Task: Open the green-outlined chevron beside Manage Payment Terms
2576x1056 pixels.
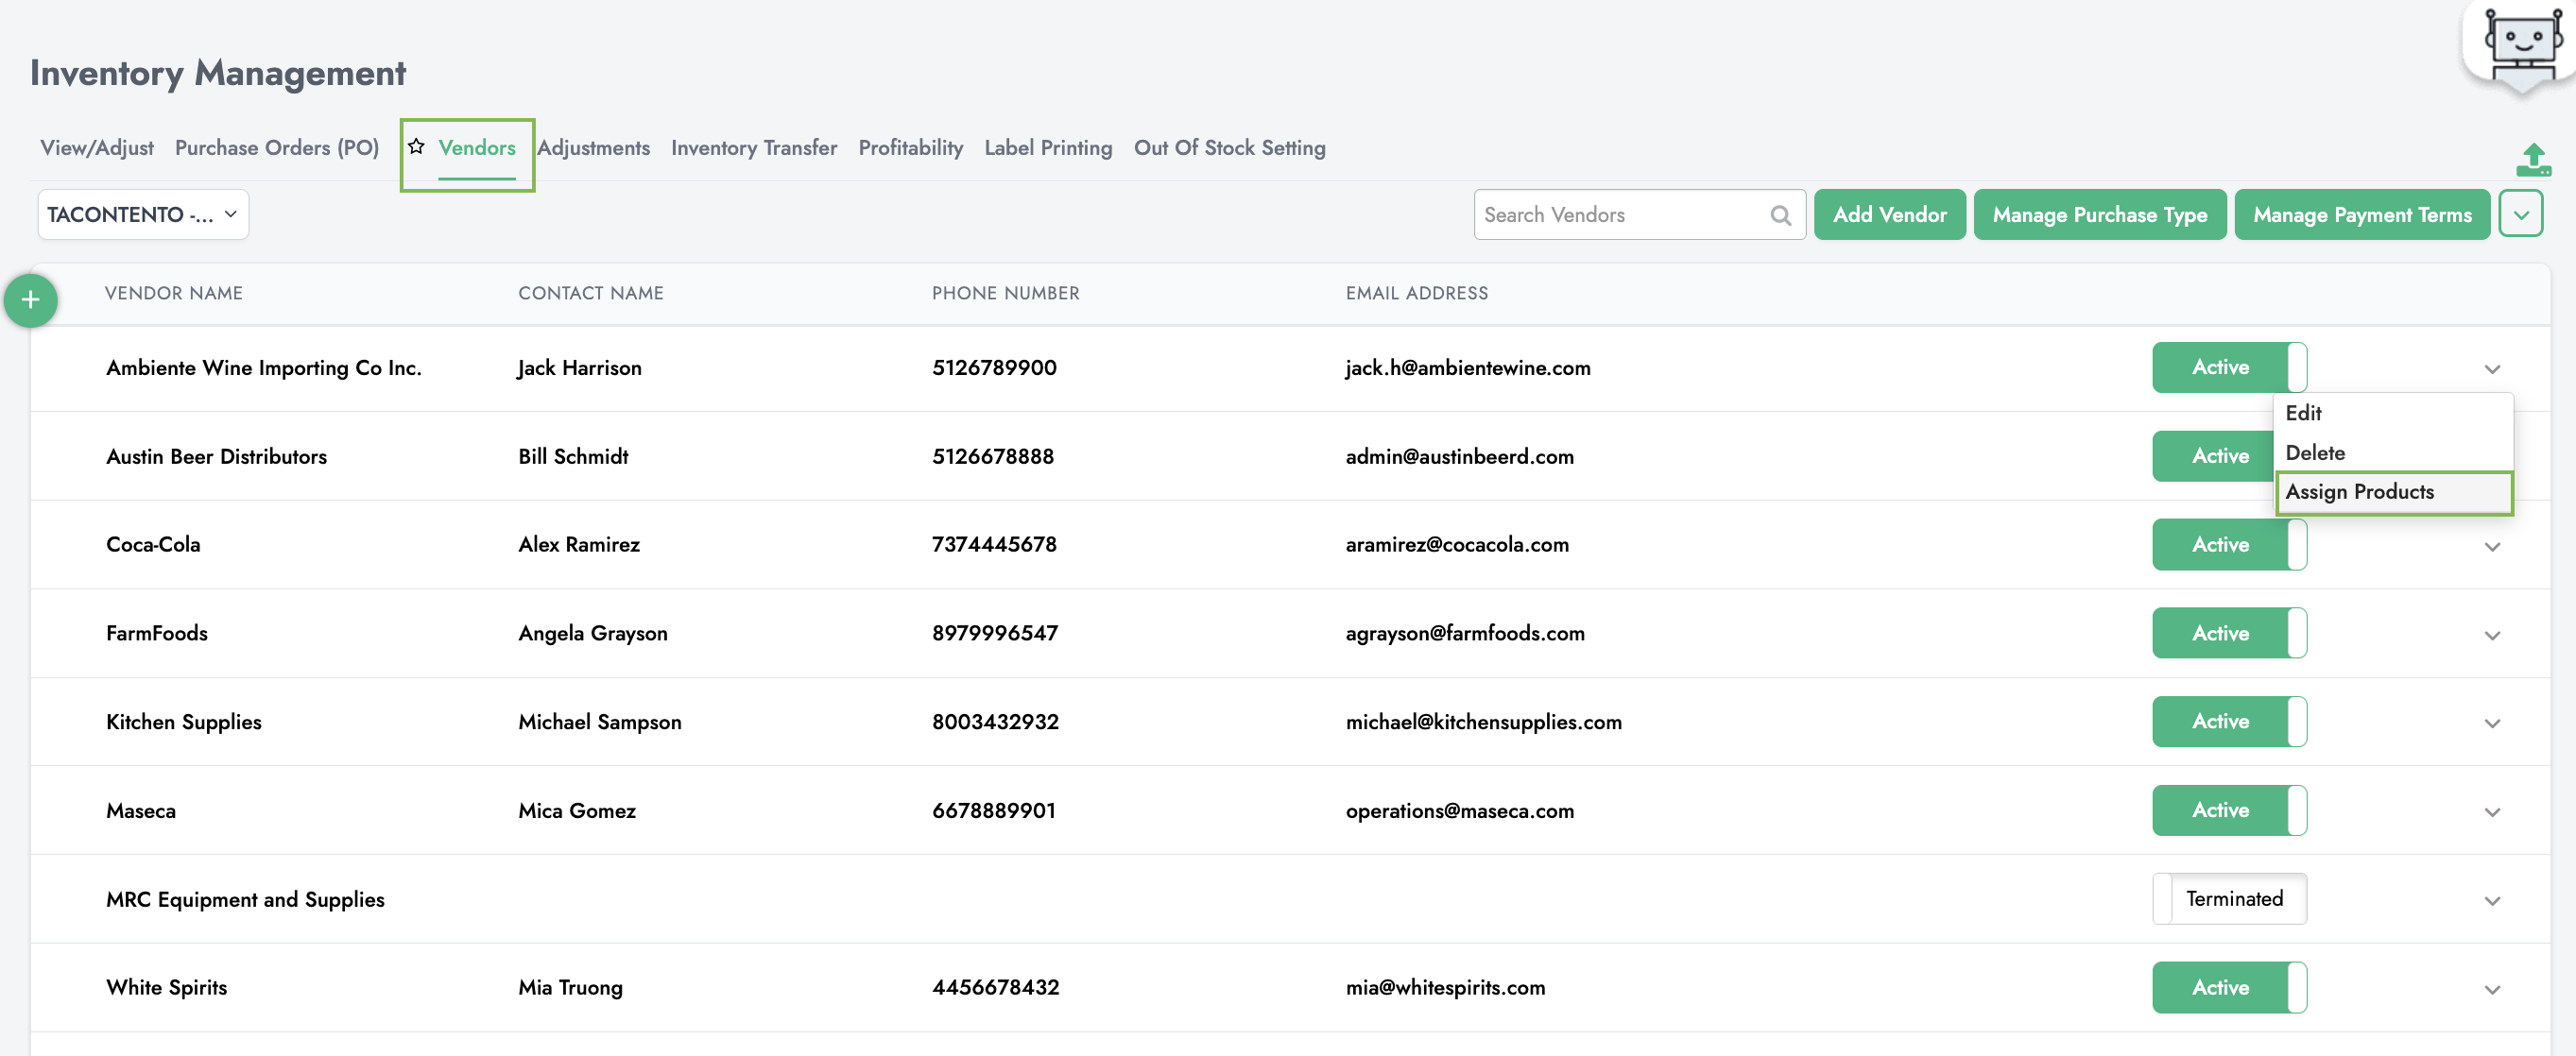Action: 2520,215
